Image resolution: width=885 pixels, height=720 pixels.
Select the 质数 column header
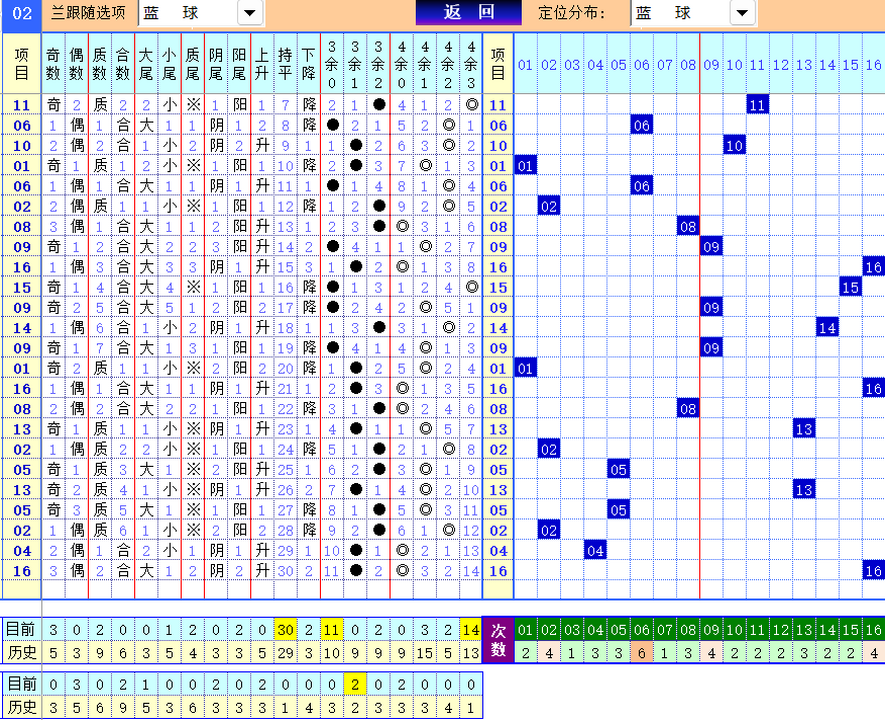(100, 63)
